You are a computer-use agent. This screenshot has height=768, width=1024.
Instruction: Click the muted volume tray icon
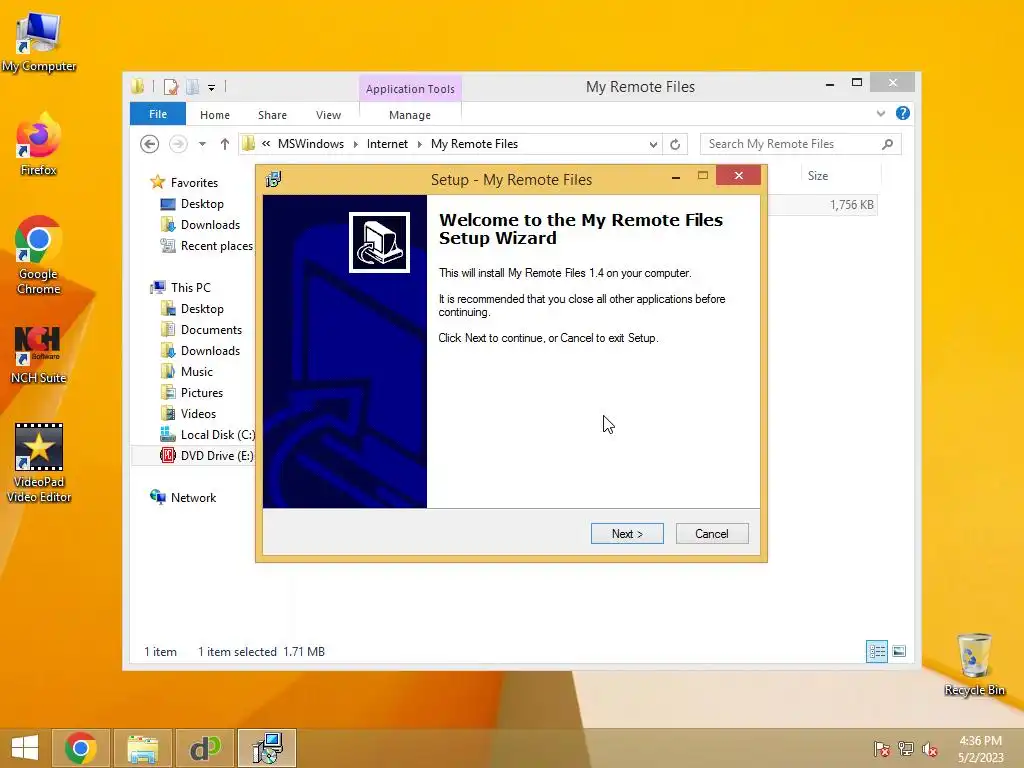tap(930, 749)
